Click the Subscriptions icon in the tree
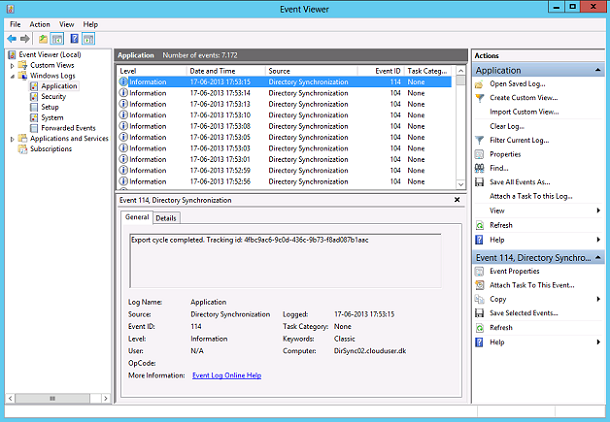610x422 pixels. tap(23, 149)
